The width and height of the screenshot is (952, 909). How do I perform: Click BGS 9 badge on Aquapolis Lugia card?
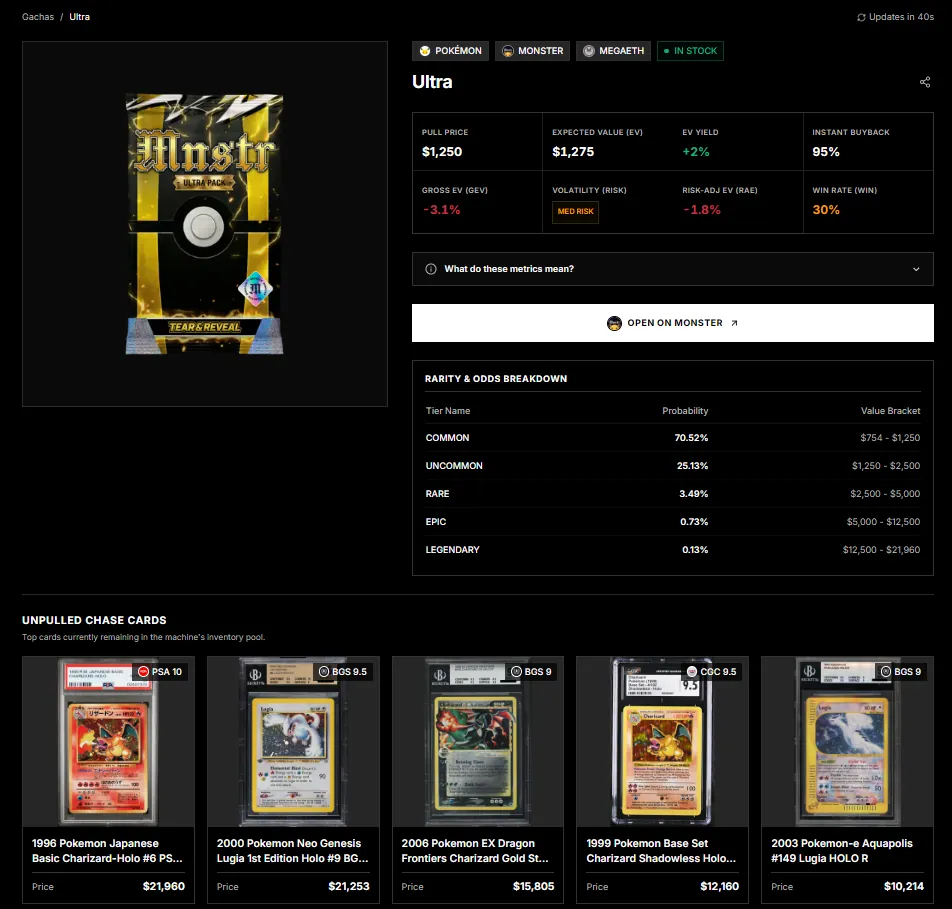coord(901,672)
